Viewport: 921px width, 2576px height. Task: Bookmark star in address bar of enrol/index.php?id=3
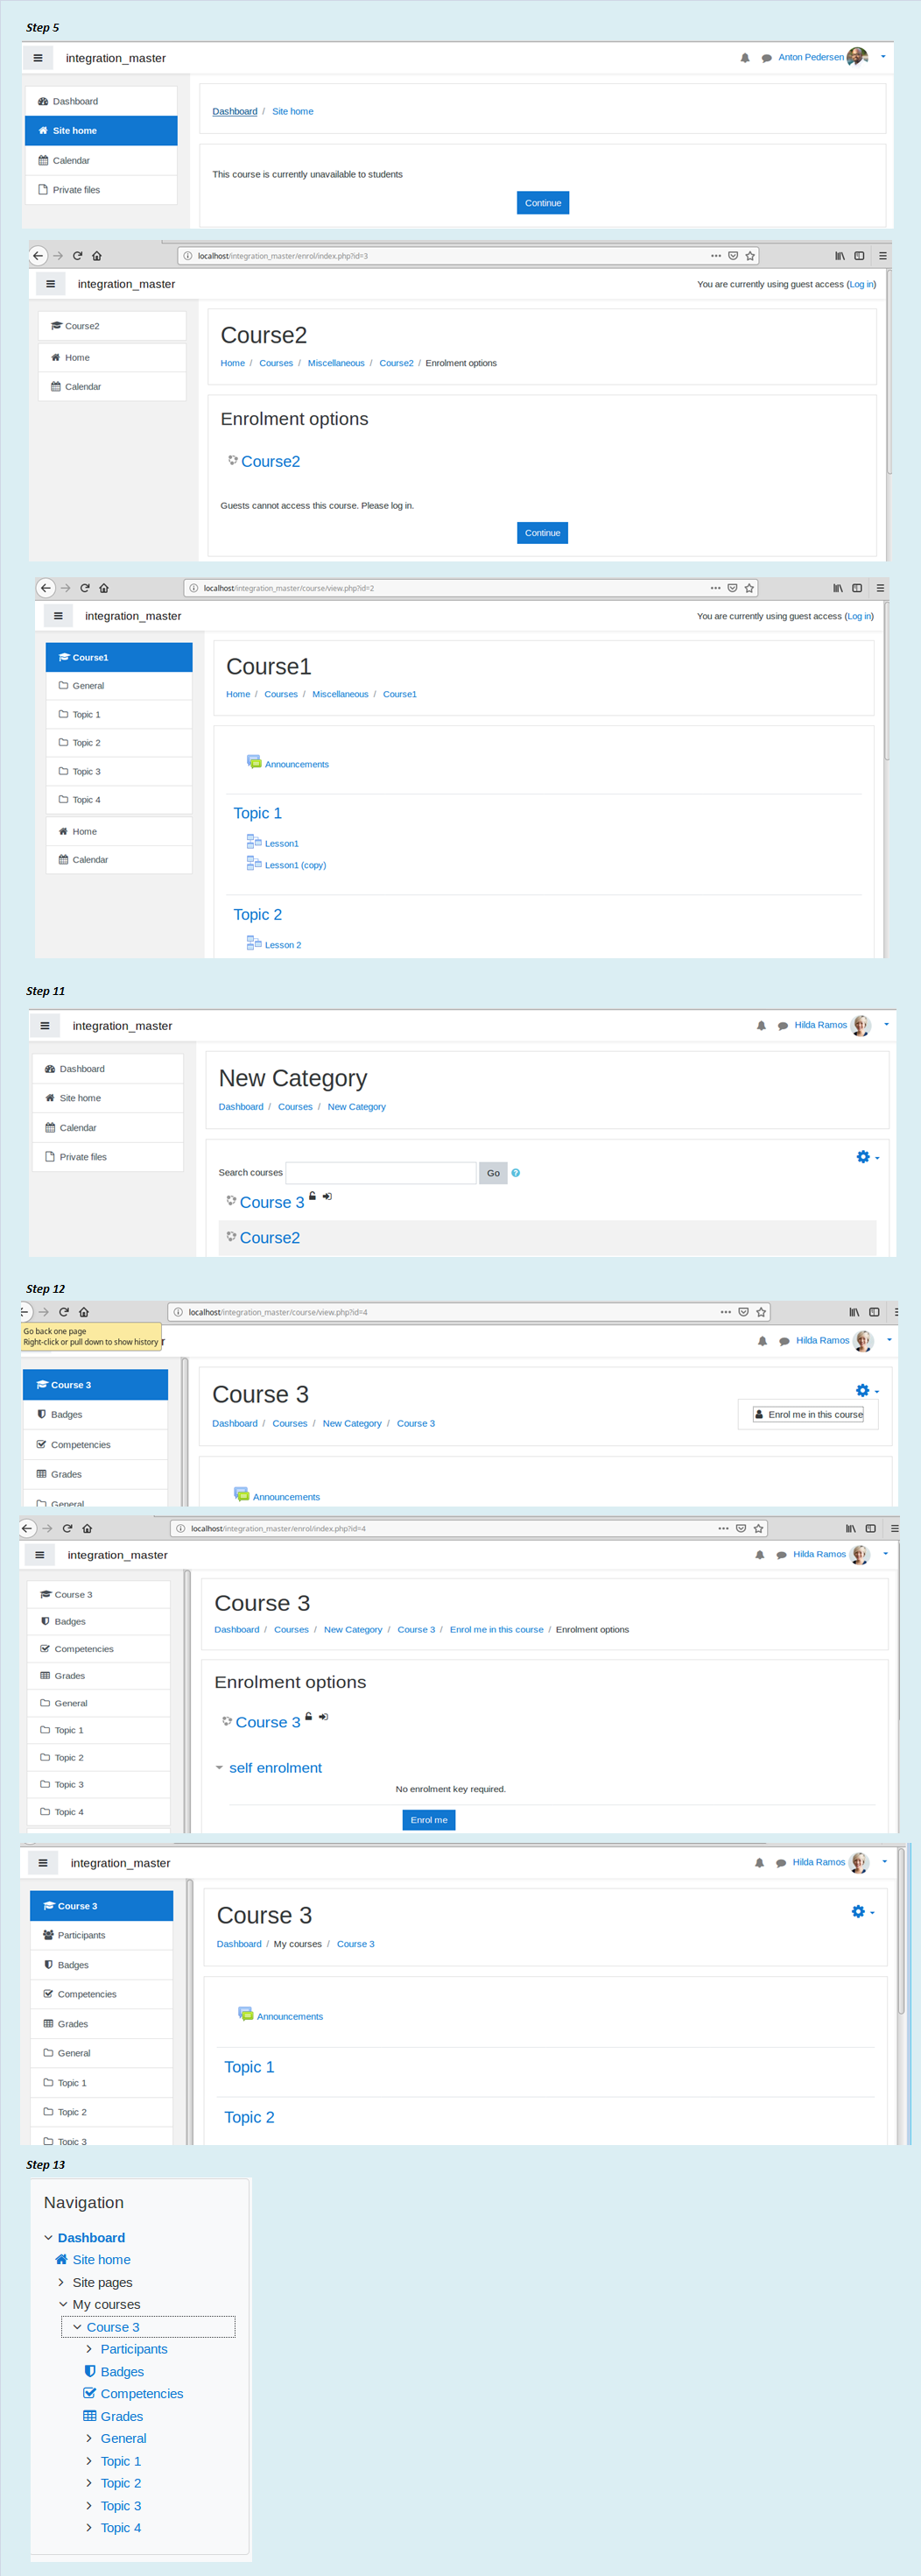click(750, 256)
